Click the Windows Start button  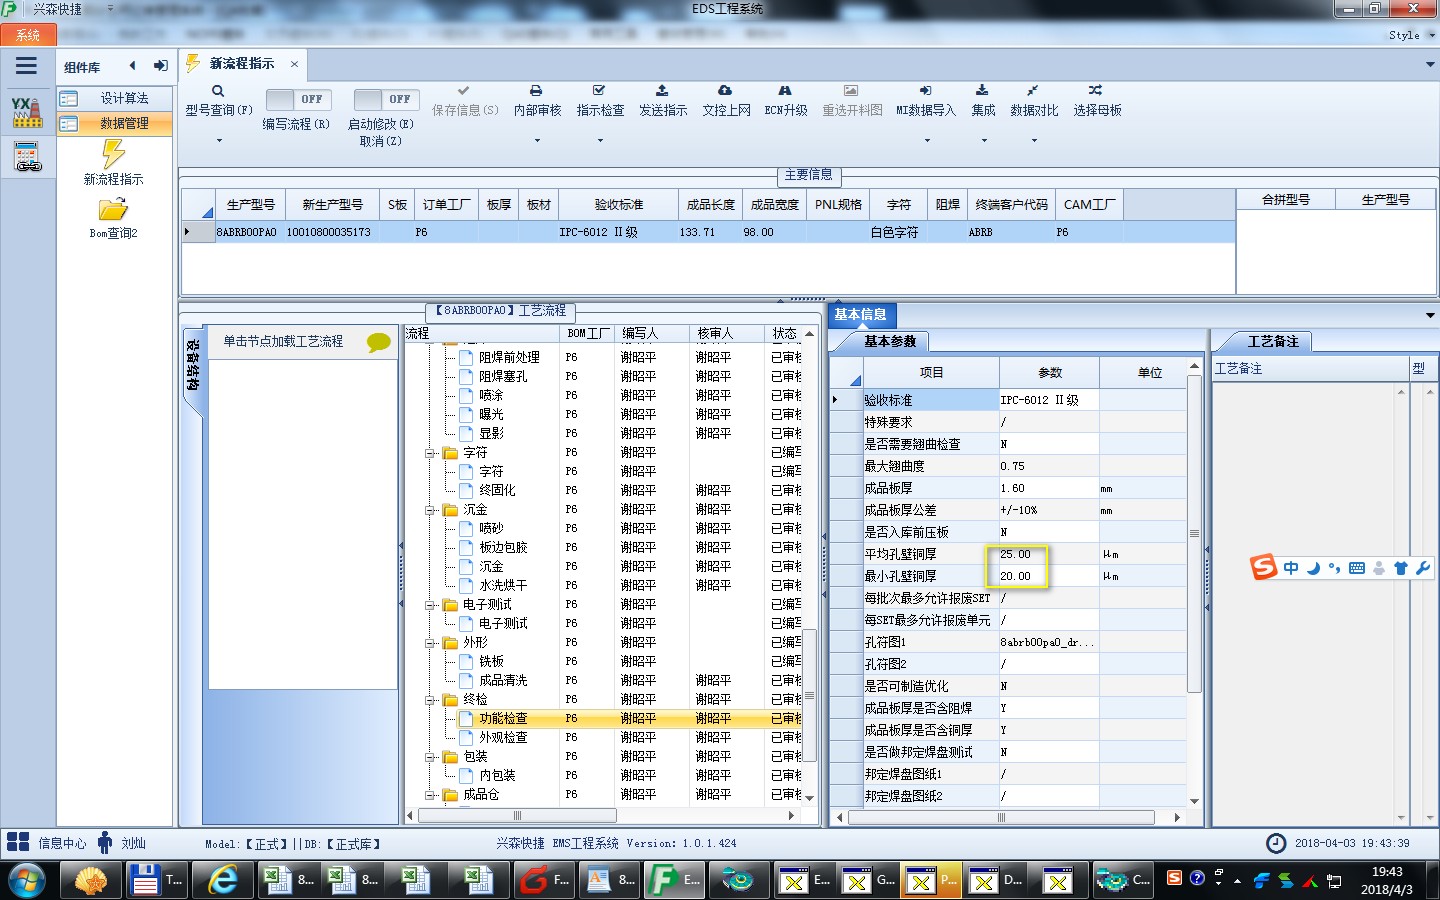click(x=27, y=881)
